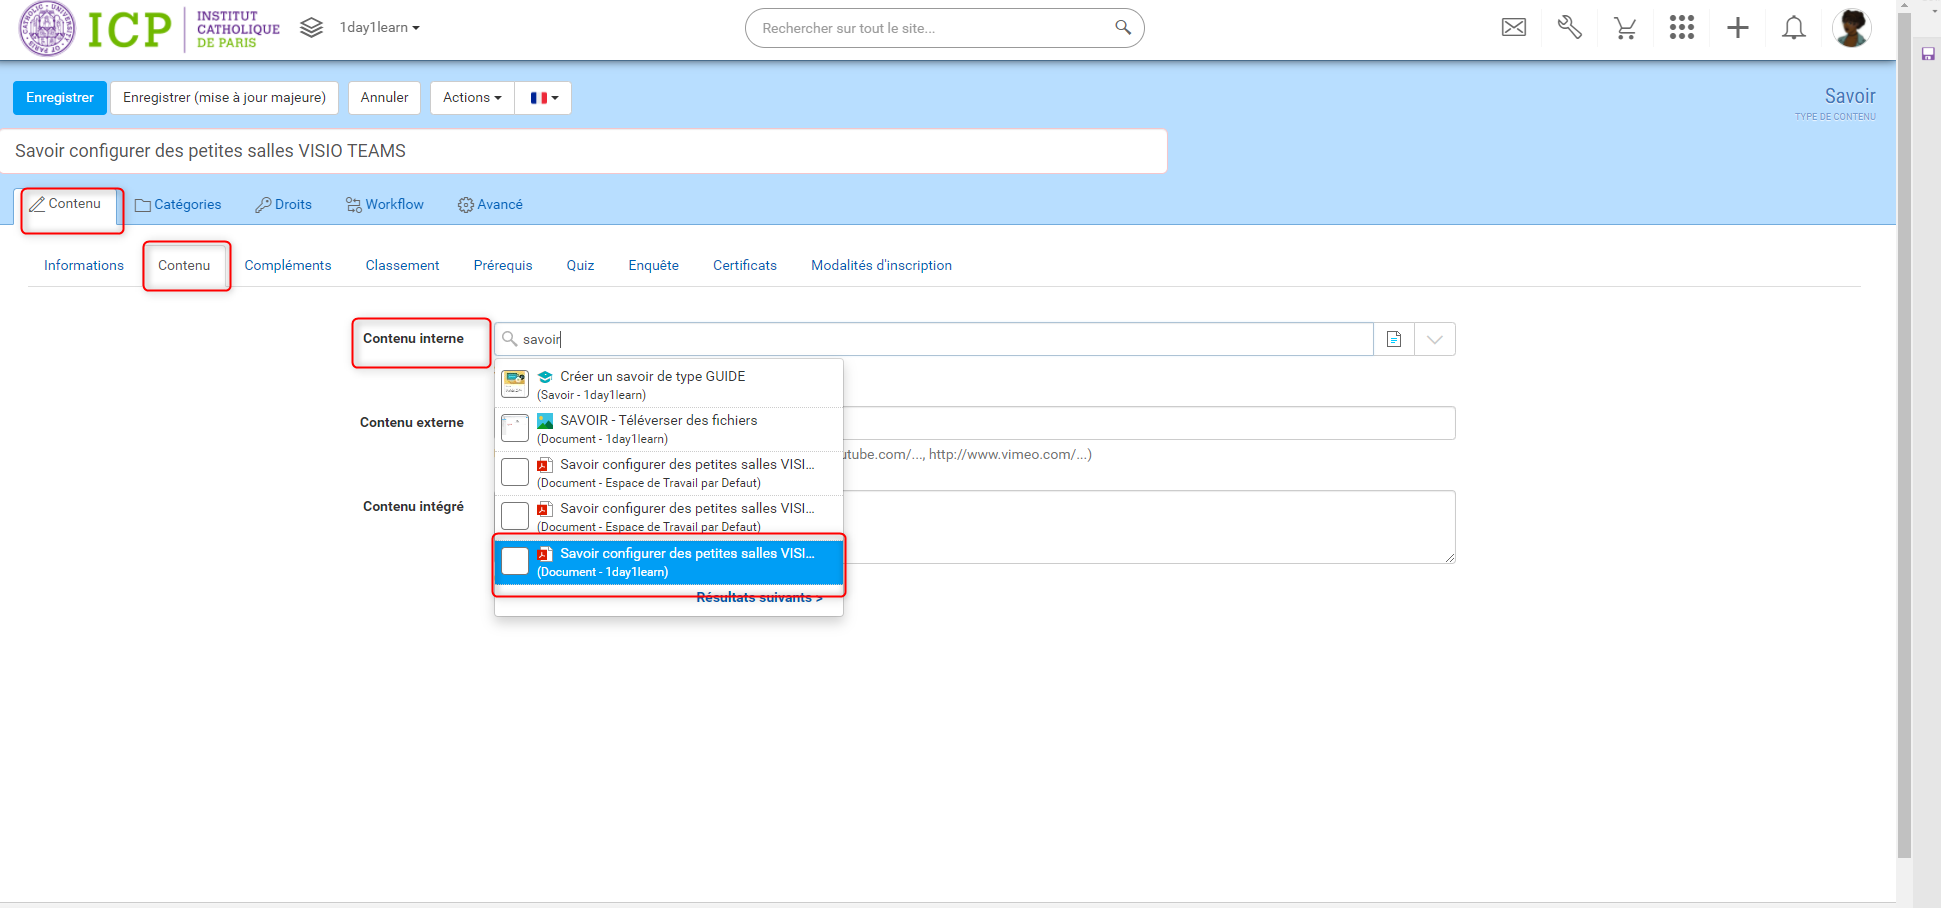Click the wrench tools icon
Viewport: 1941px width, 908px height.
tap(1569, 28)
